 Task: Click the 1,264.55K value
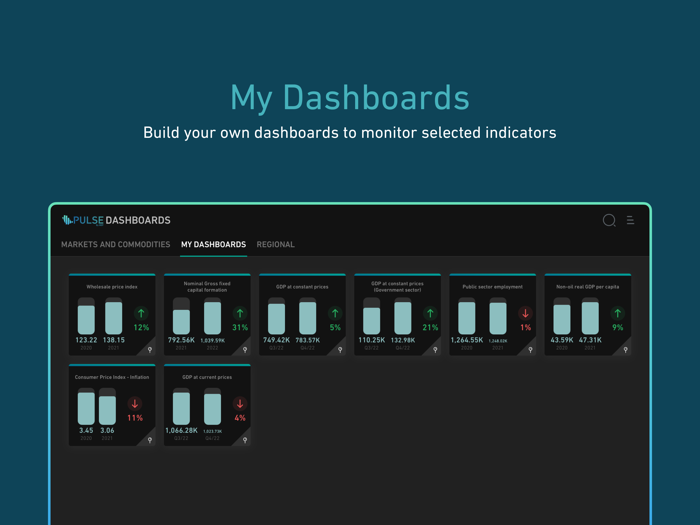coord(467,340)
